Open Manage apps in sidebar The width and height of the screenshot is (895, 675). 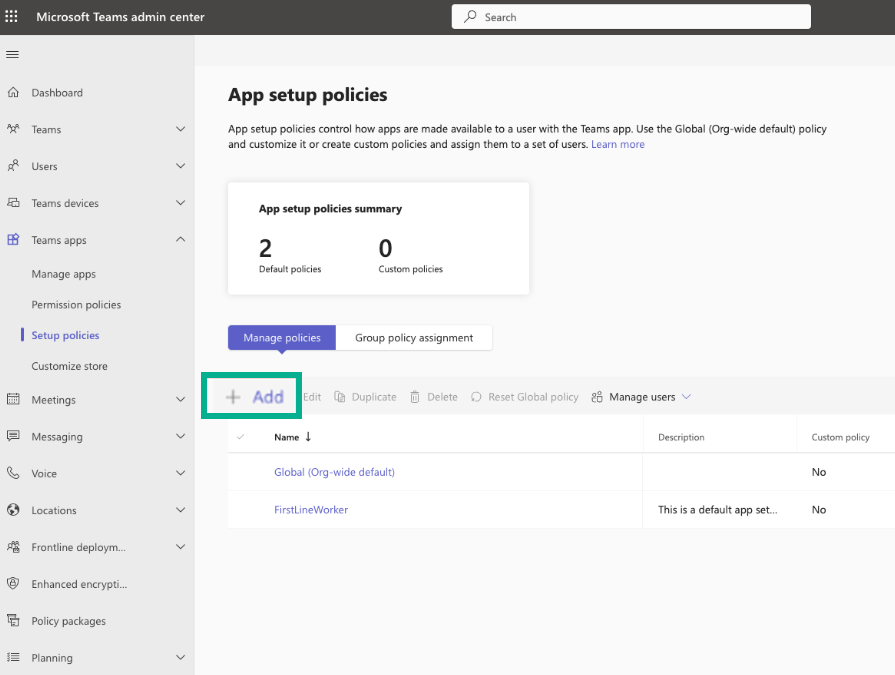coord(63,274)
